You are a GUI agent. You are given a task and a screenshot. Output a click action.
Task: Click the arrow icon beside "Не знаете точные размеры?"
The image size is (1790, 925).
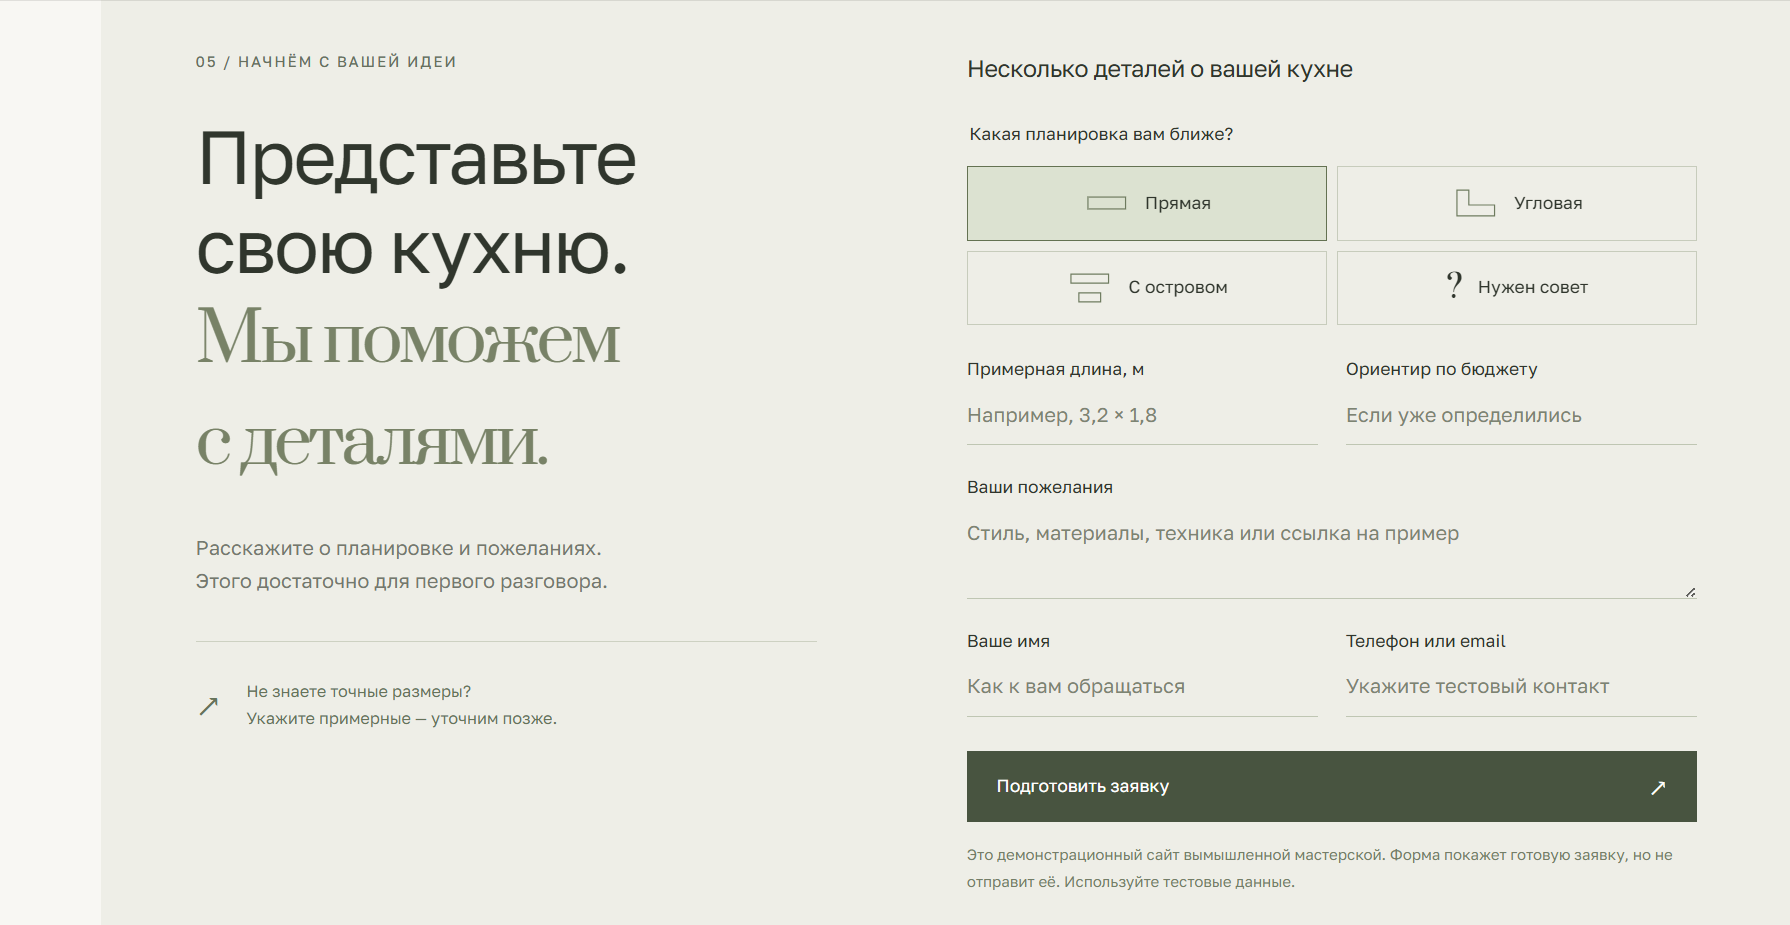[x=209, y=706]
